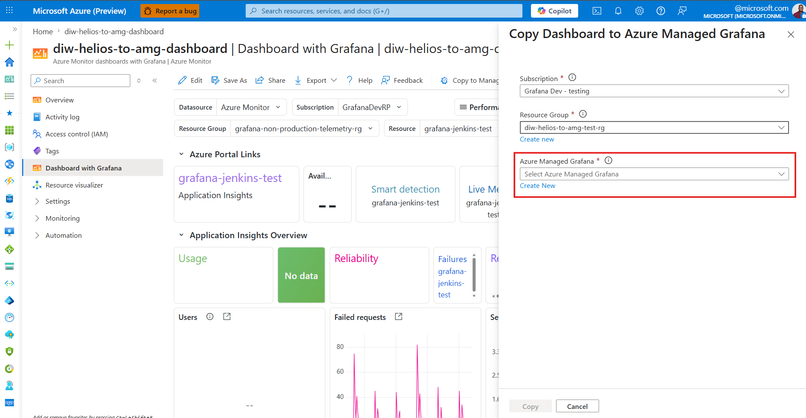
Task: Click in the portal search resources field
Action: coord(380,11)
